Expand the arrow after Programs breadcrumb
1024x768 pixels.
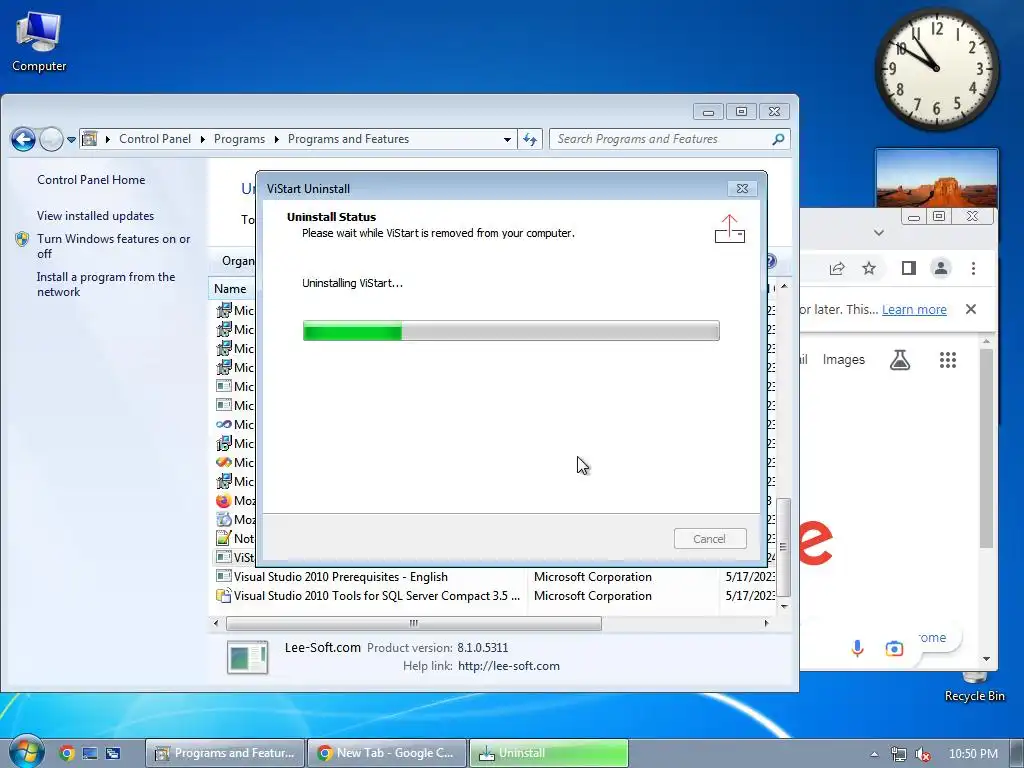click(x=276, y=140)
